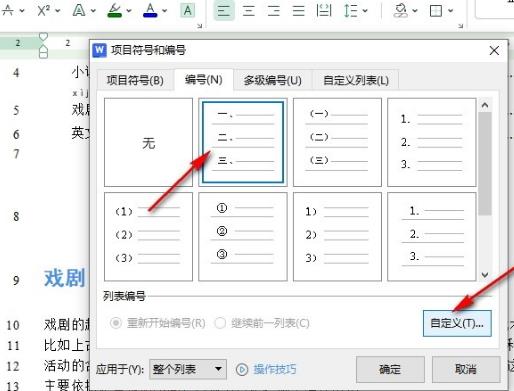Open the text effects A icon
This screenshot has height=391, width=514.
click(79, 10)
